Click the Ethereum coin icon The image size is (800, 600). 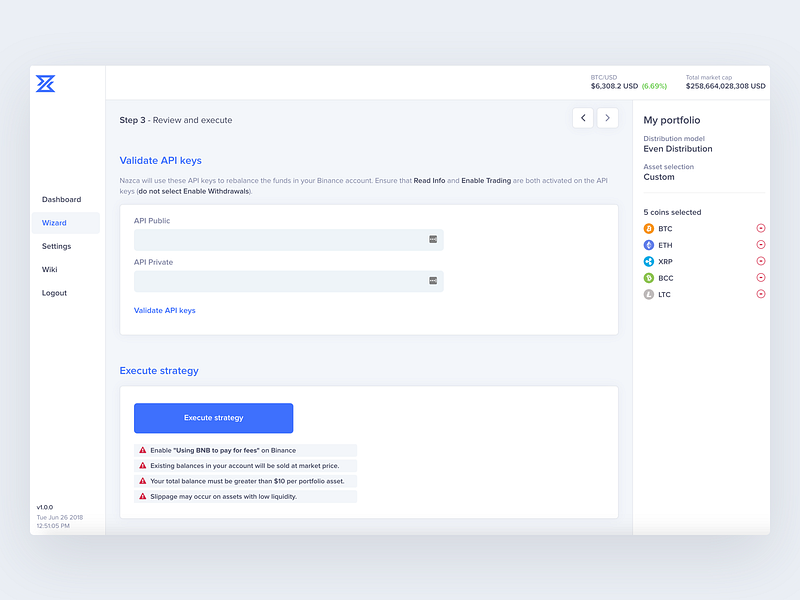[x=648, y=245]
